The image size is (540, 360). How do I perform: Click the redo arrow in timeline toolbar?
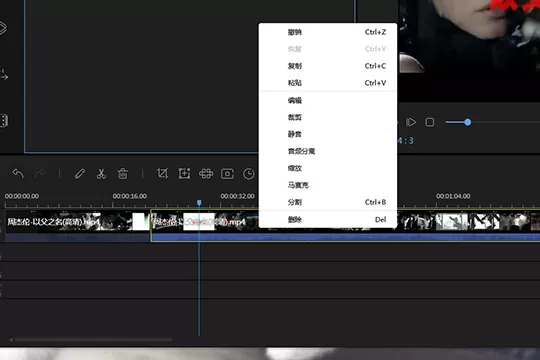coord(40,174)
